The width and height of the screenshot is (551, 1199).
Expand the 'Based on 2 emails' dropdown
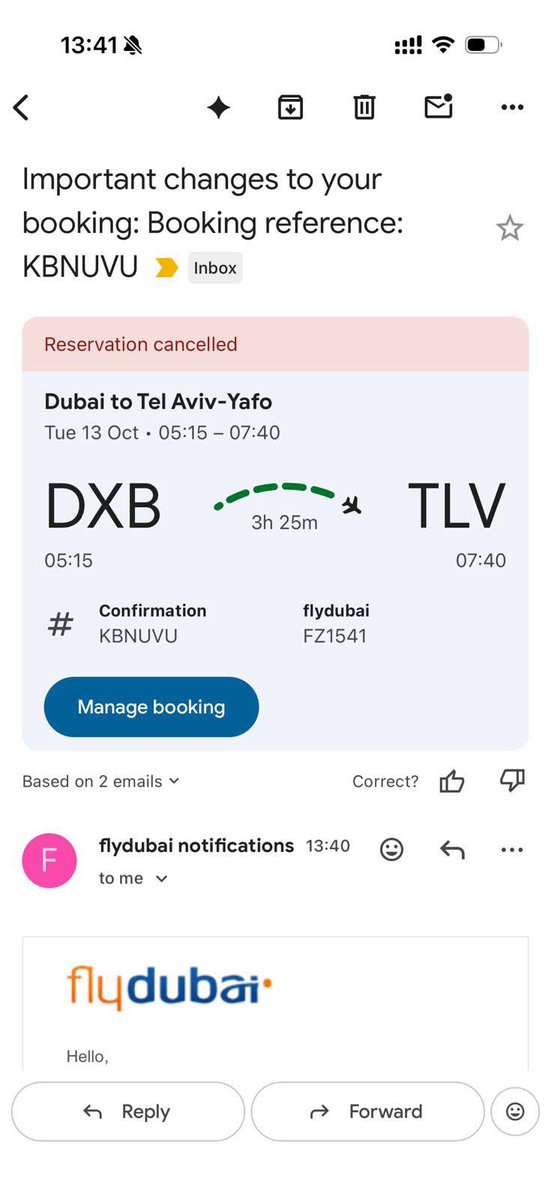point(101,781)
